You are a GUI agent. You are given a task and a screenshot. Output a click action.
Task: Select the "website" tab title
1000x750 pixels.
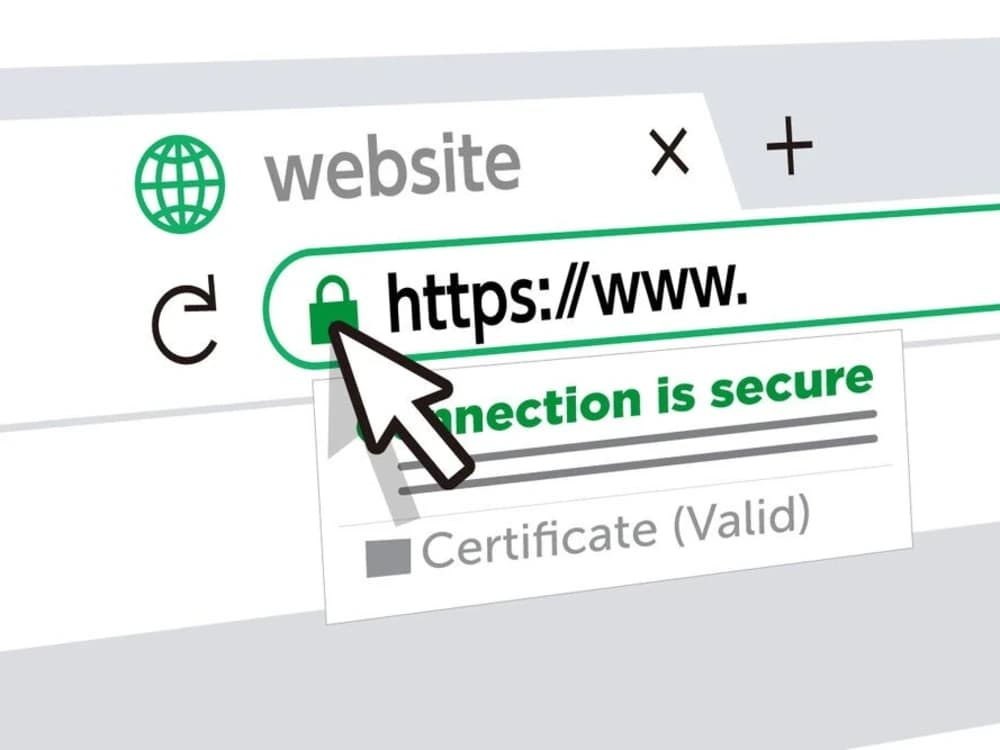click(393, 166)
